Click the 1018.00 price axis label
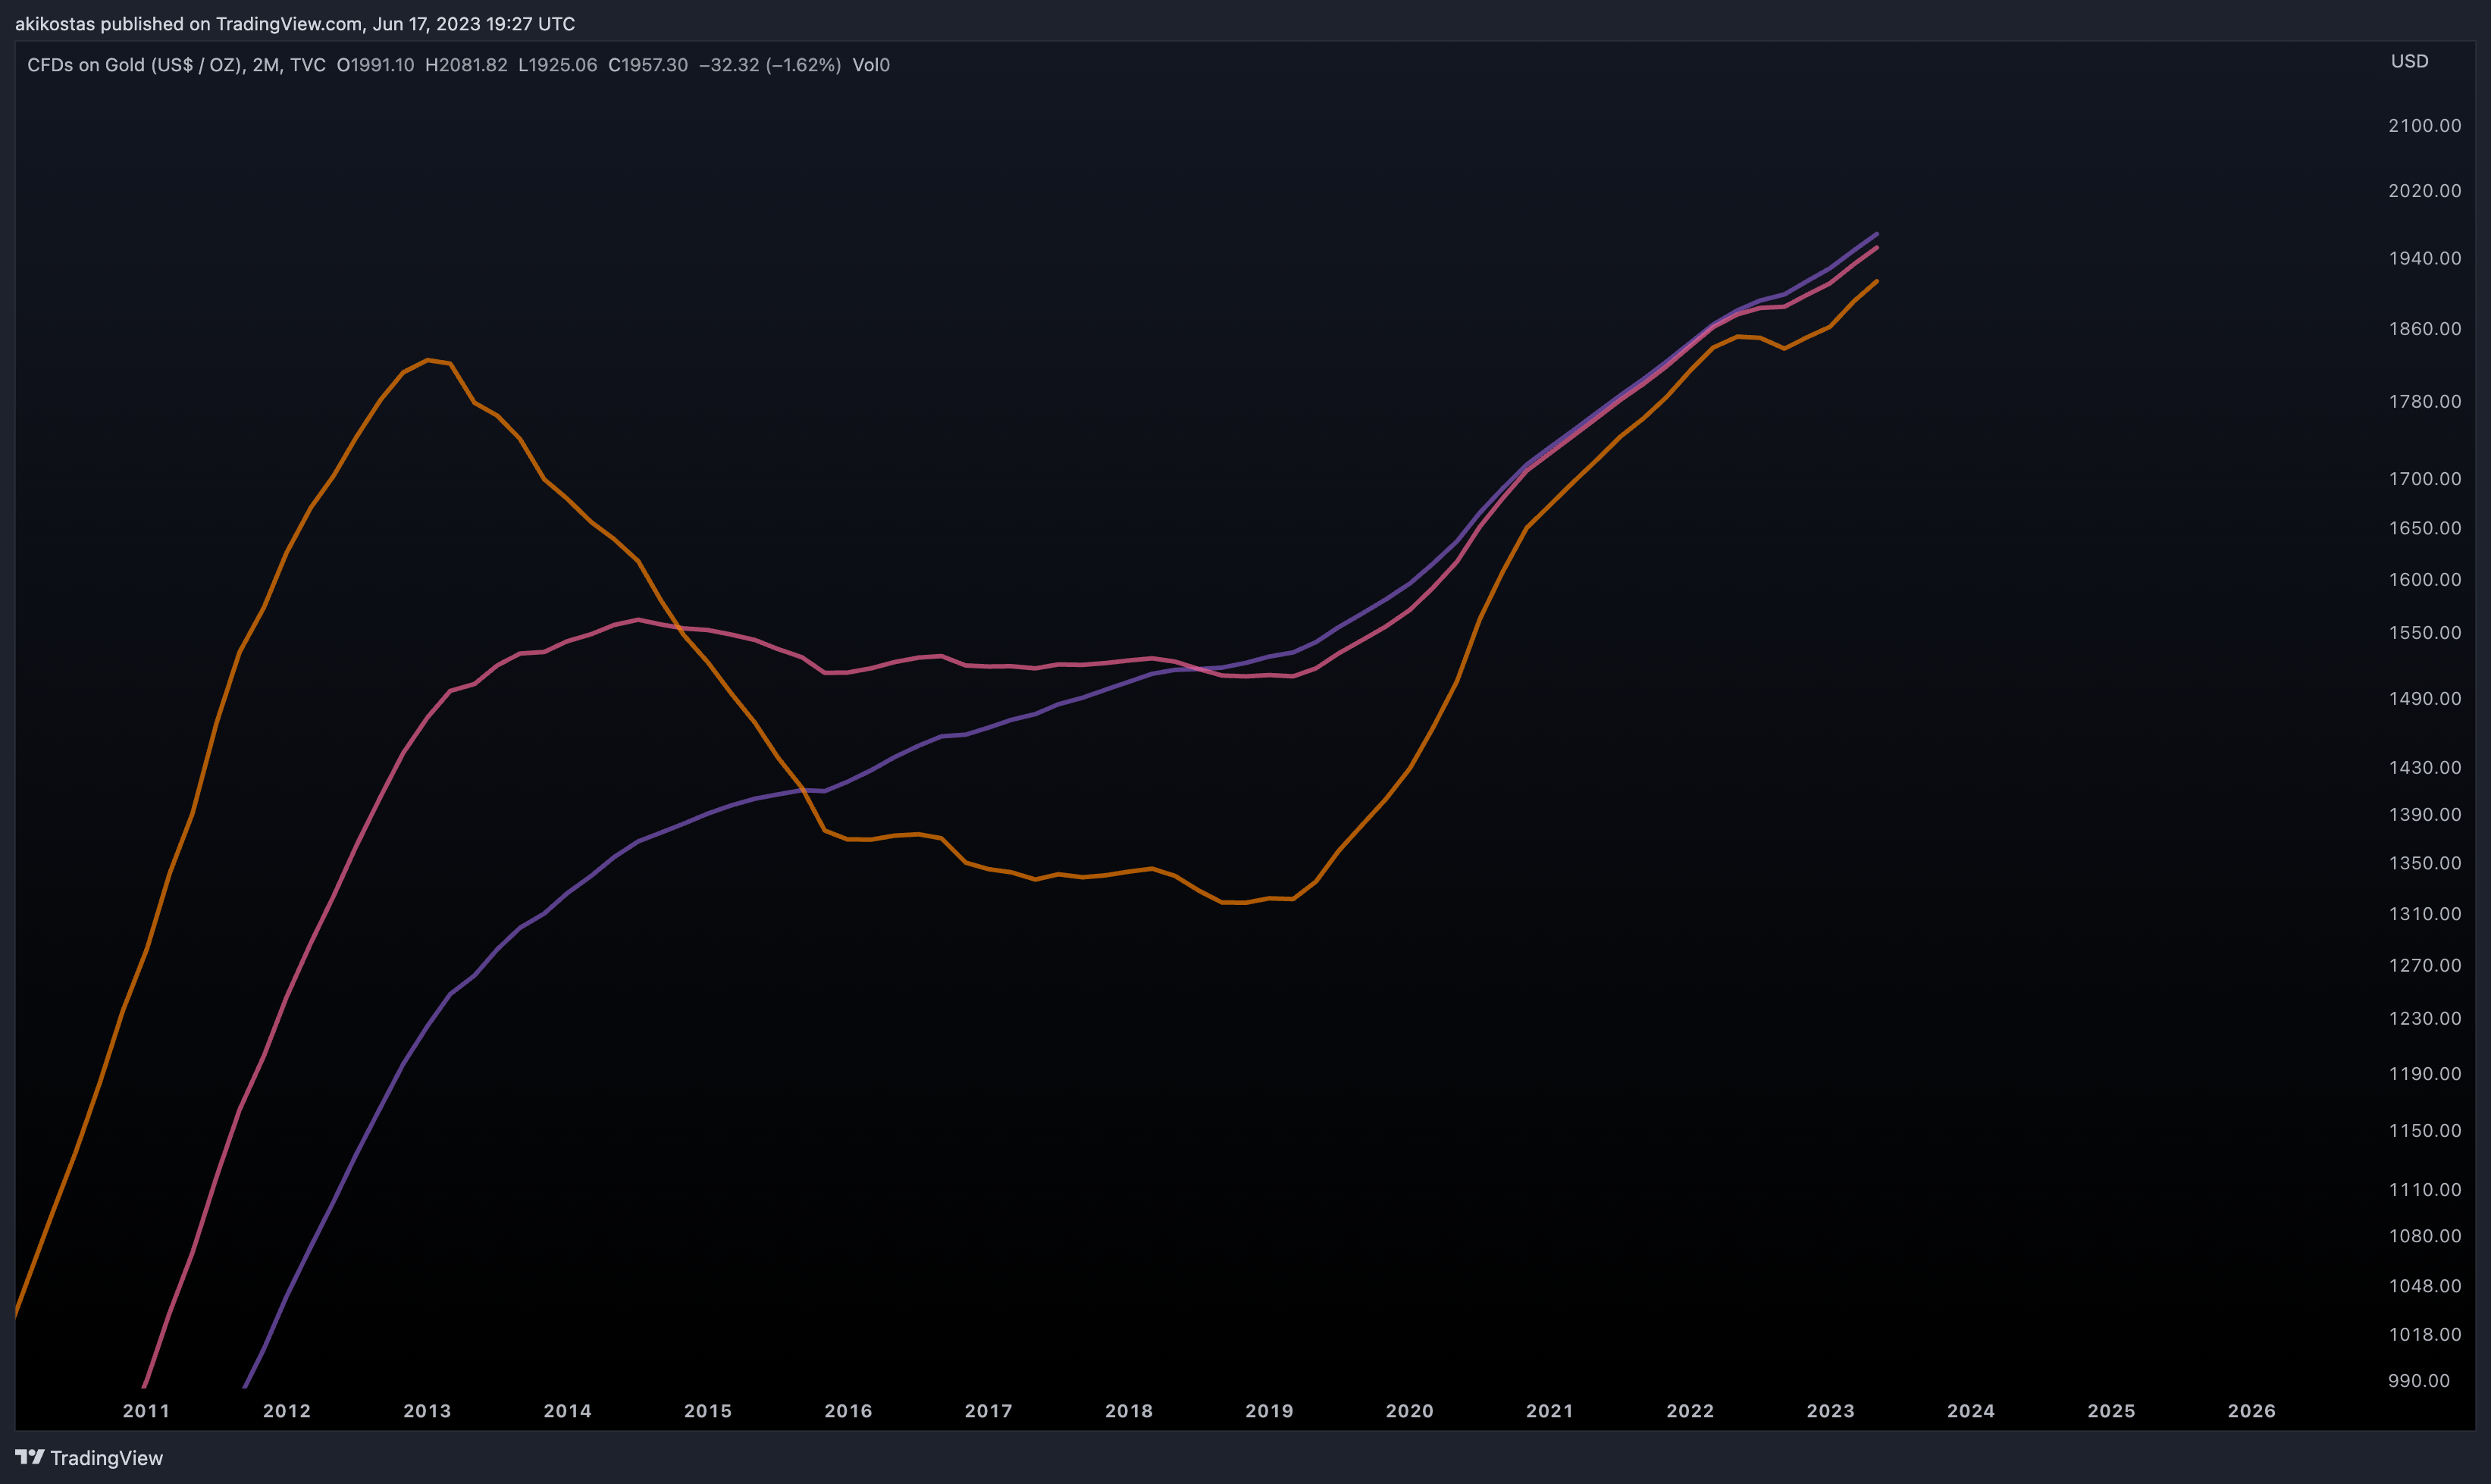 [2425, 1334]
